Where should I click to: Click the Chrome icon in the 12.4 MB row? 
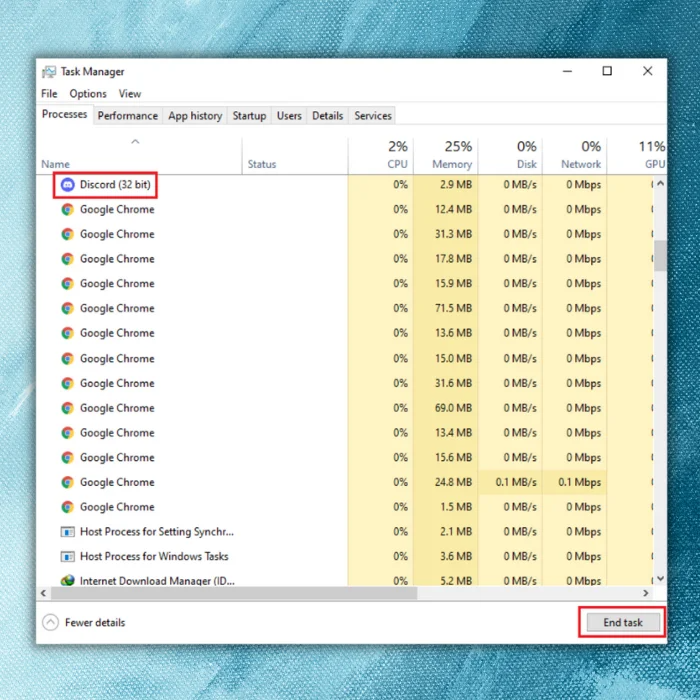point(67,209)
